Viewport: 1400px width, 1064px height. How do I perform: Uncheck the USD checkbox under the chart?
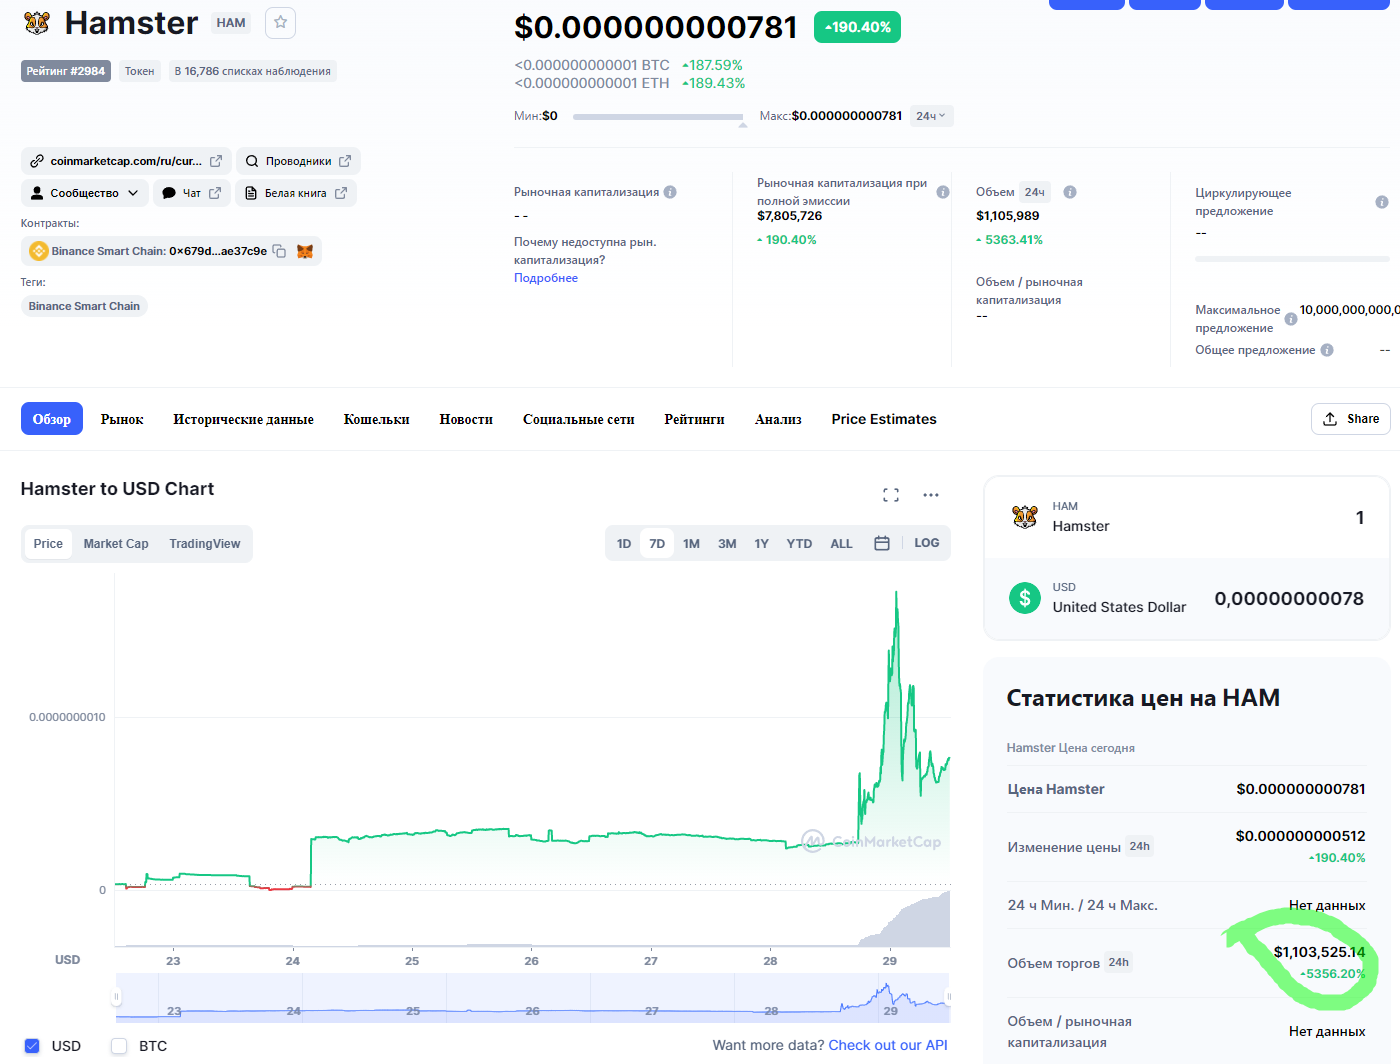(32, 1046)
